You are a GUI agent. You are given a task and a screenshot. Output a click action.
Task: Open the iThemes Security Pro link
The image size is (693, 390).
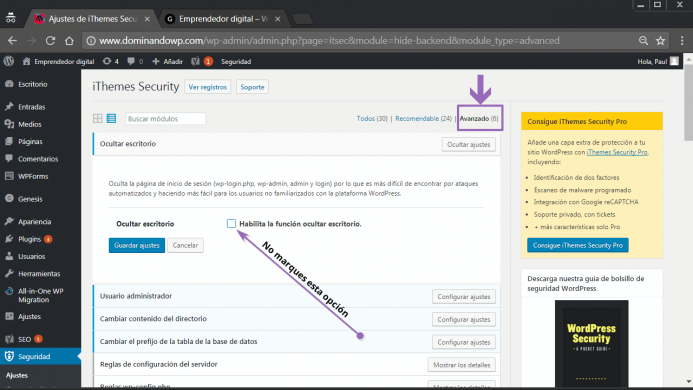tap(617, 152)
